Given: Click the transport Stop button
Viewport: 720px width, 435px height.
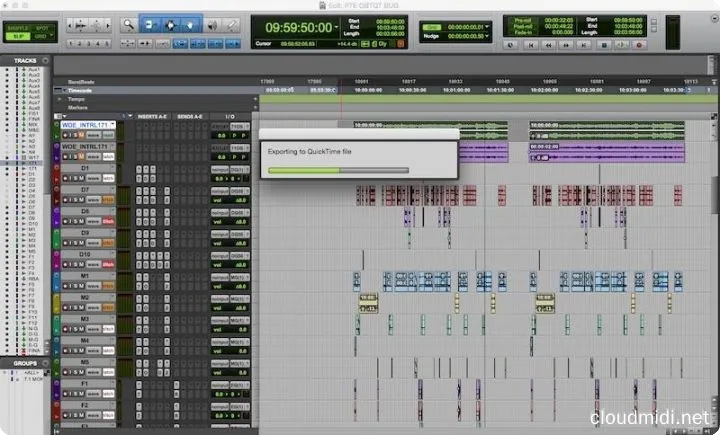Looking at the screenshot, I should [603, 45].
